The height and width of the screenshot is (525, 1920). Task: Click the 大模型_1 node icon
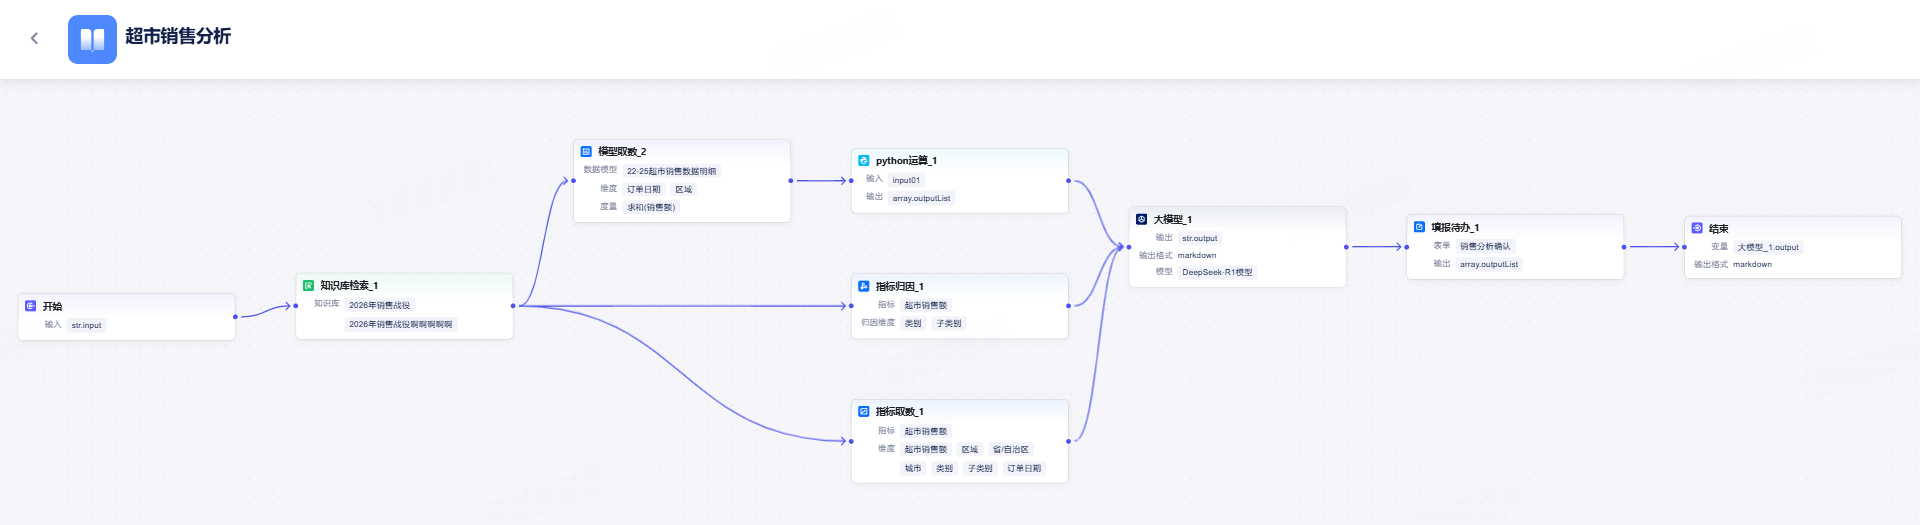(x=1141, y=219)
